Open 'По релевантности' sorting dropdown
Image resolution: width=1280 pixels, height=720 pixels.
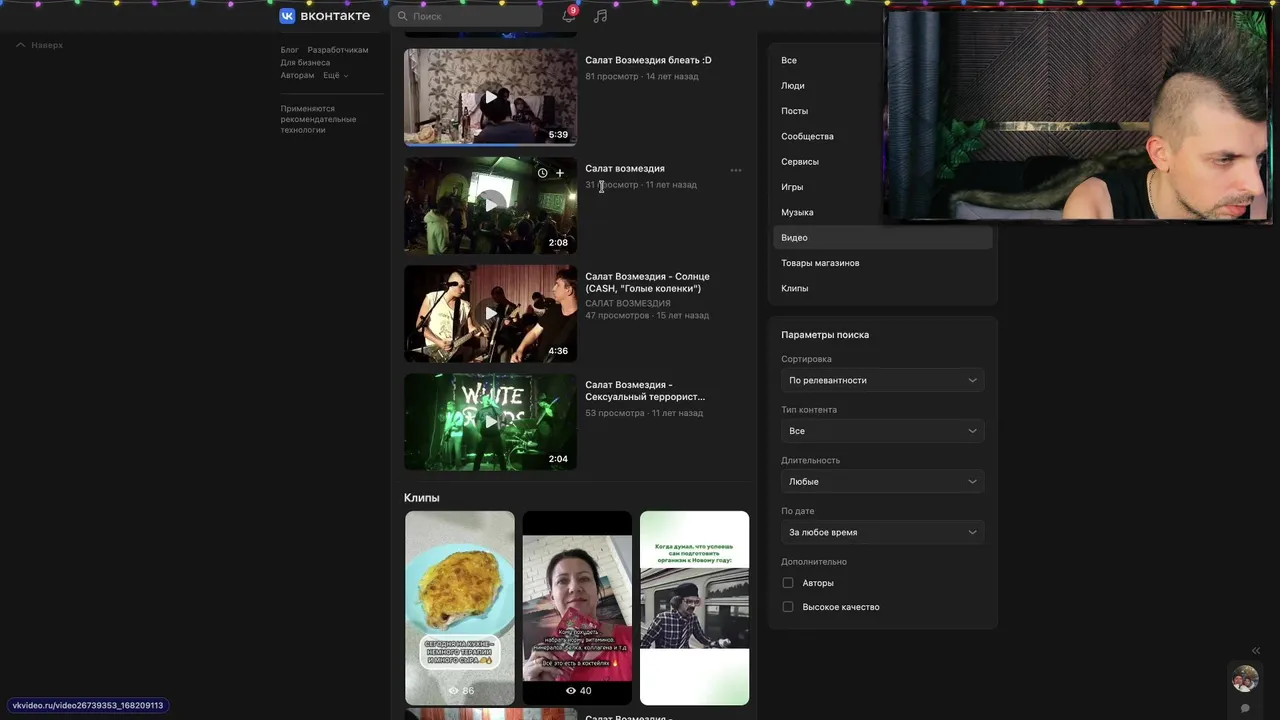(883, 380)
